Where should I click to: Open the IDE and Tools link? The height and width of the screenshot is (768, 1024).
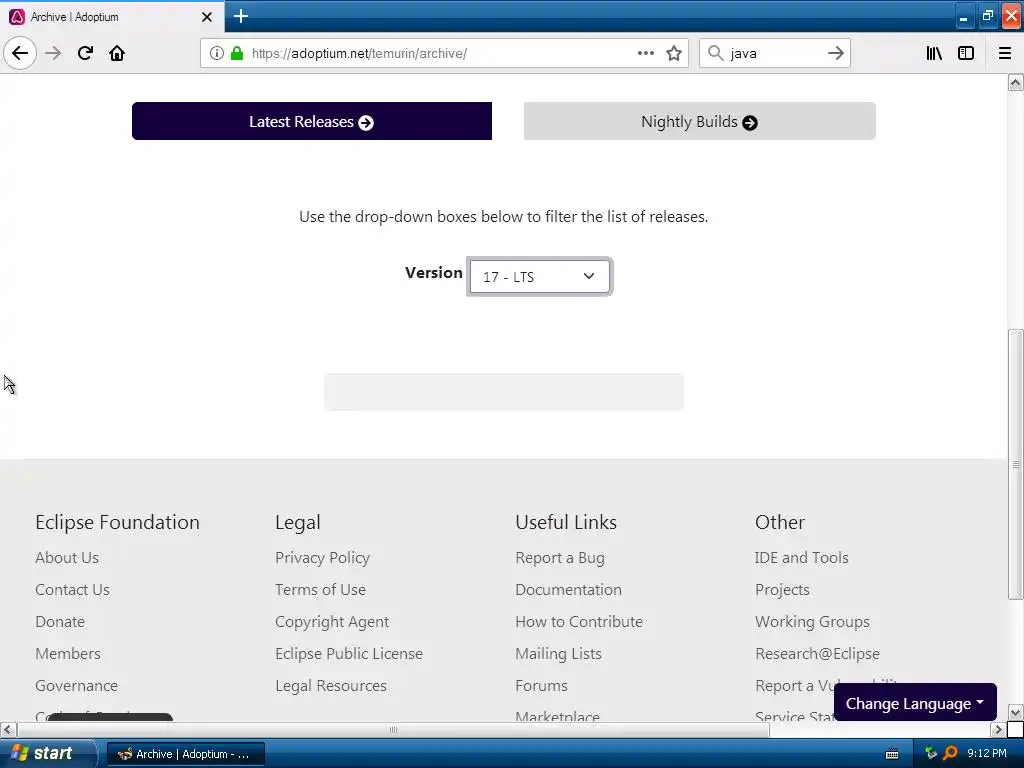tap(802, 558)
